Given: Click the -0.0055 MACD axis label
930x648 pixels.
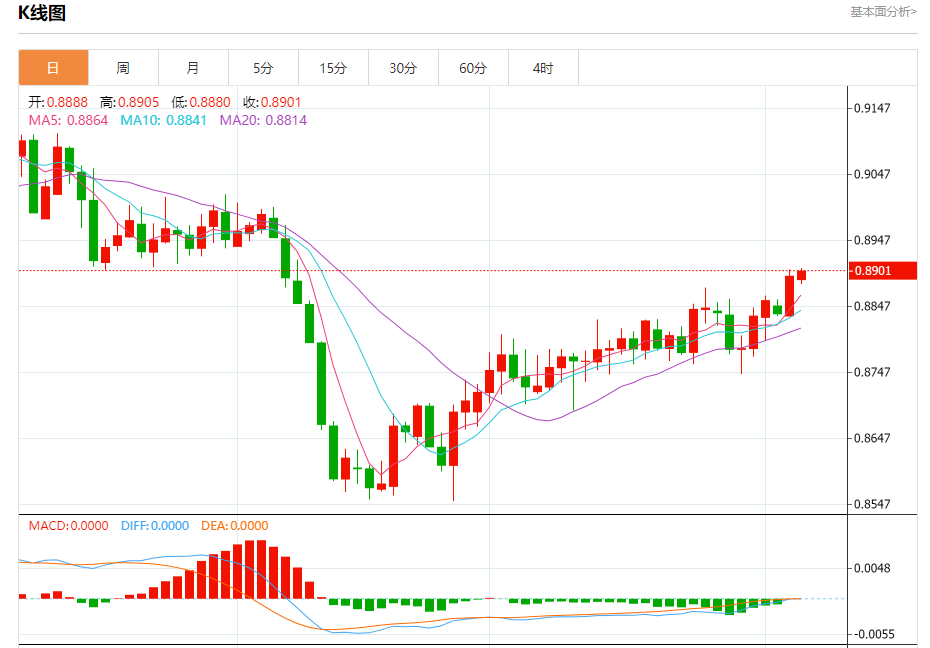Looking at the screenshot, I should [x=873, y=634].
